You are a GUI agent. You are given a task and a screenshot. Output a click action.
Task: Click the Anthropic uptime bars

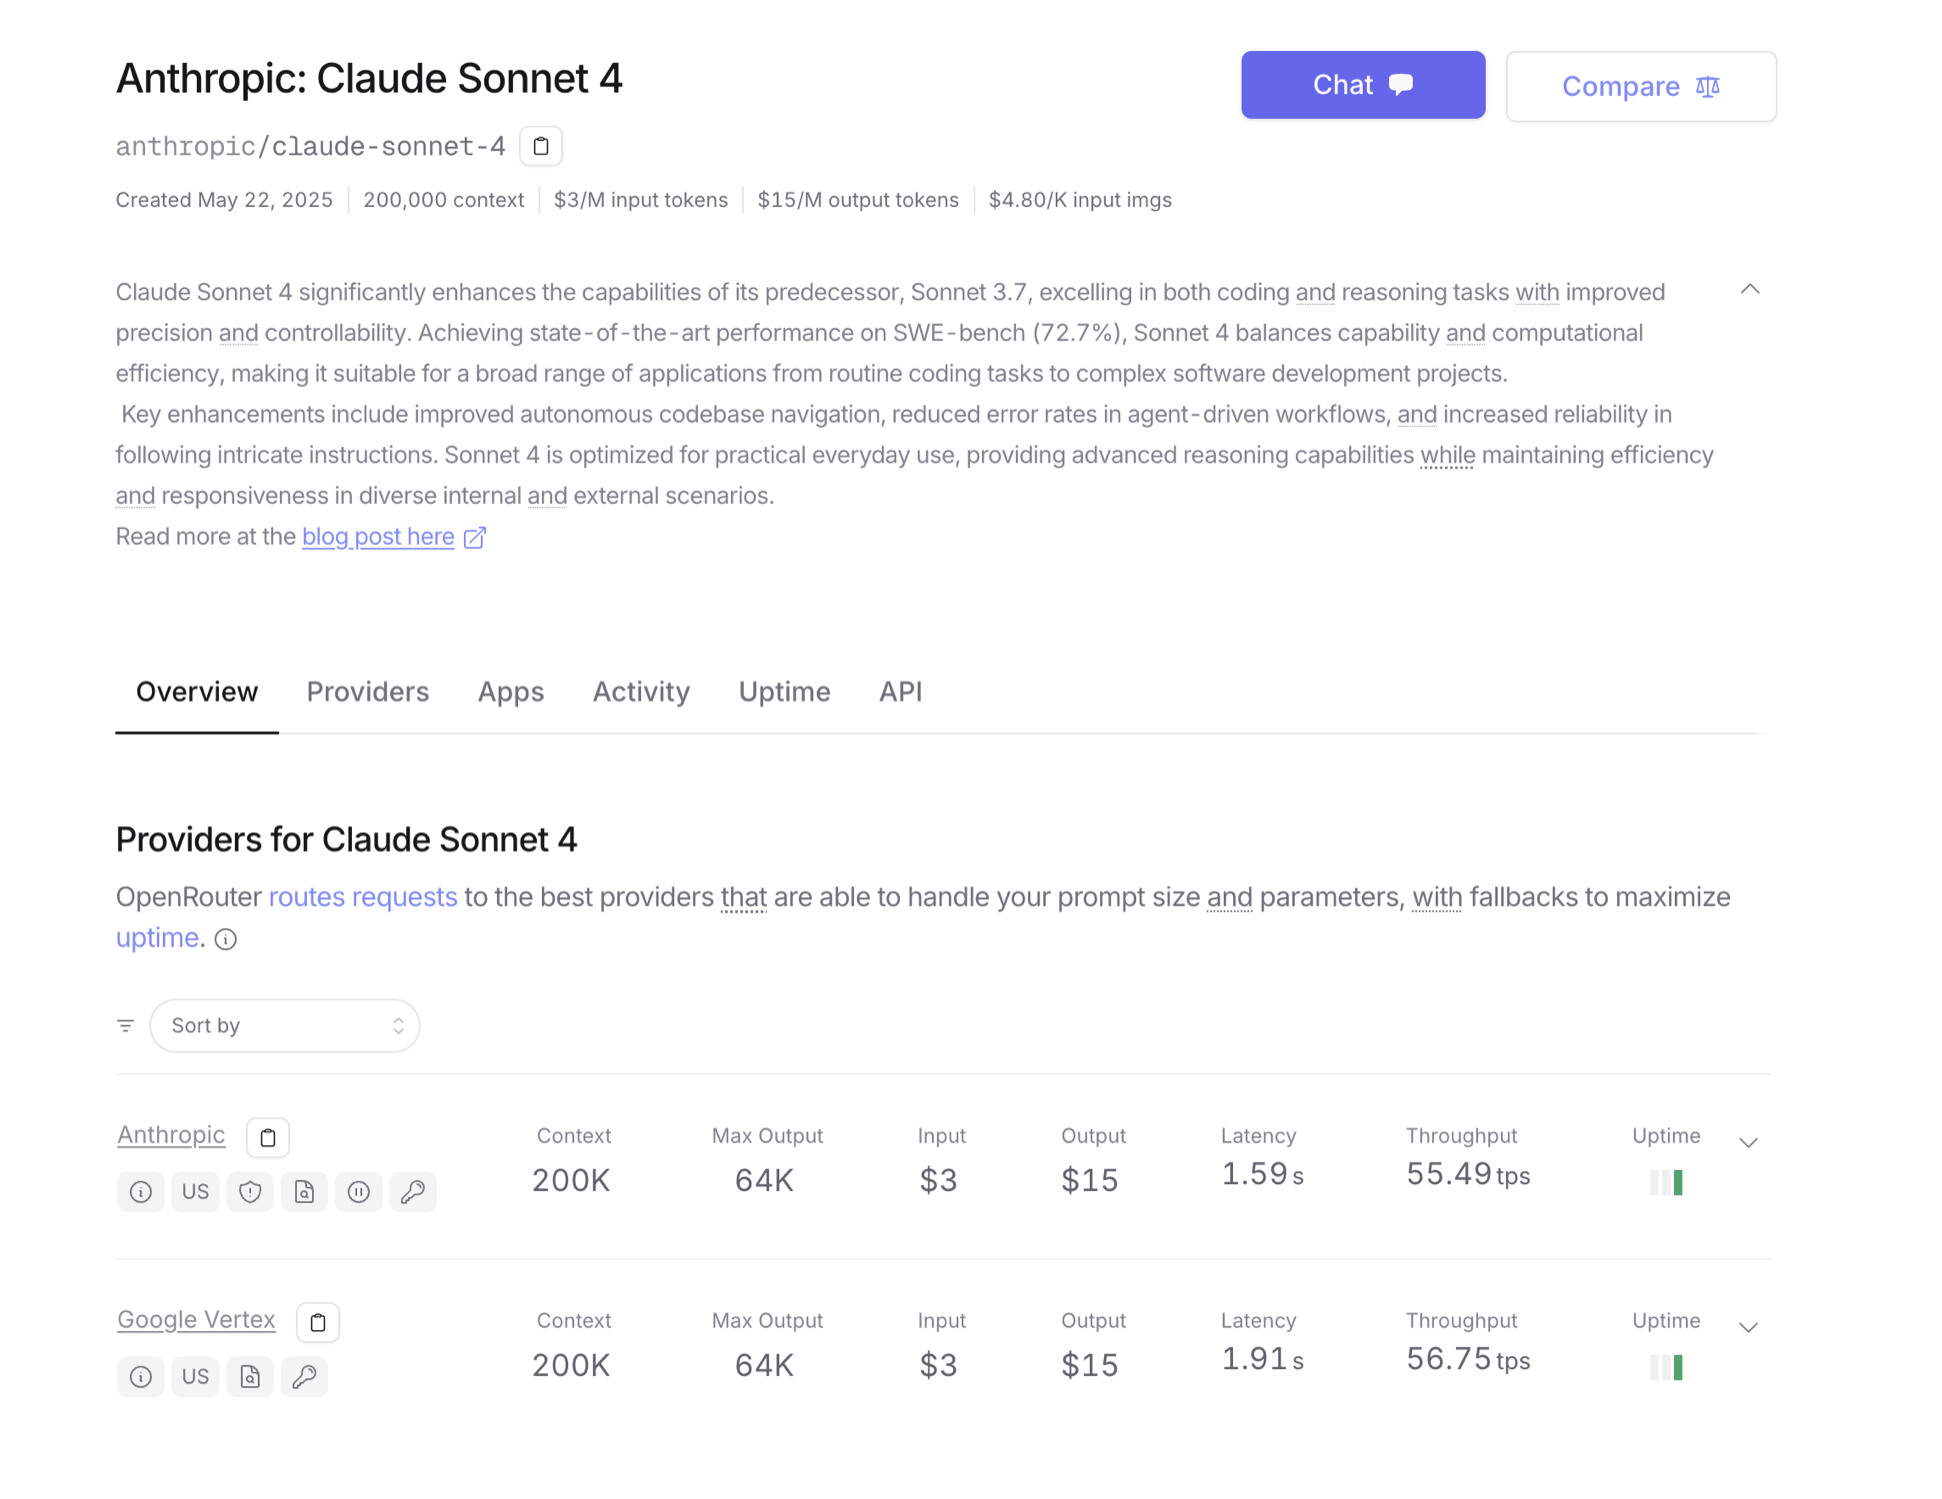pyautogui.click(x=1666, y=1183)
